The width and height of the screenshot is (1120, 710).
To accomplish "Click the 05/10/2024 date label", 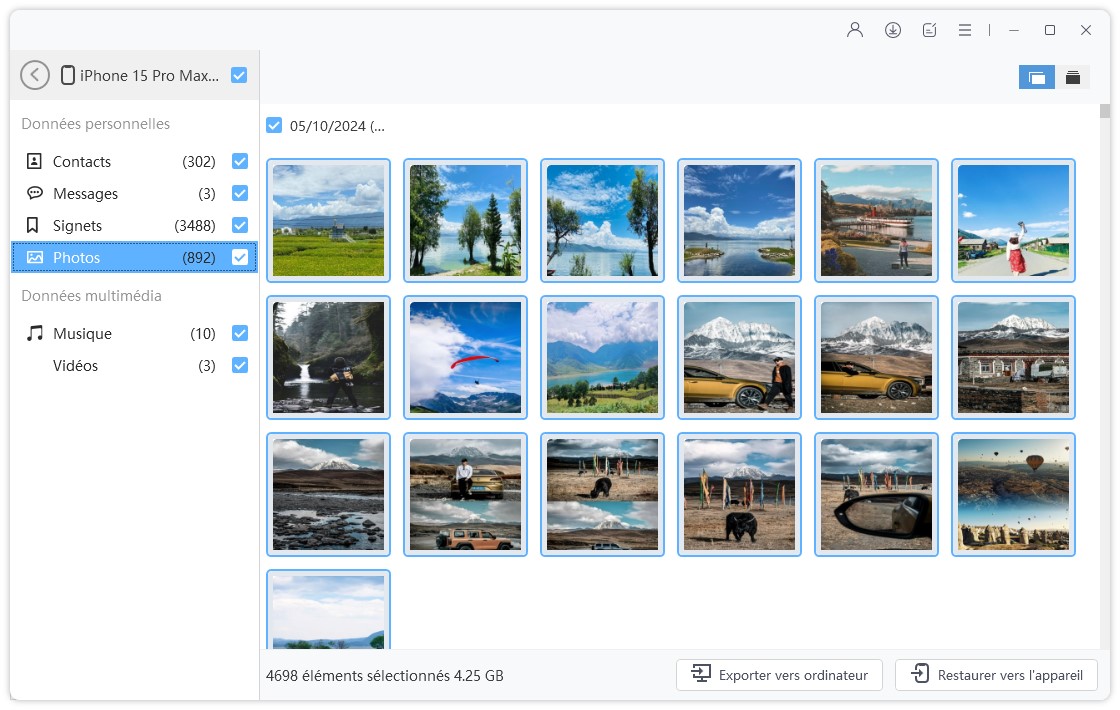I will 337,126.
